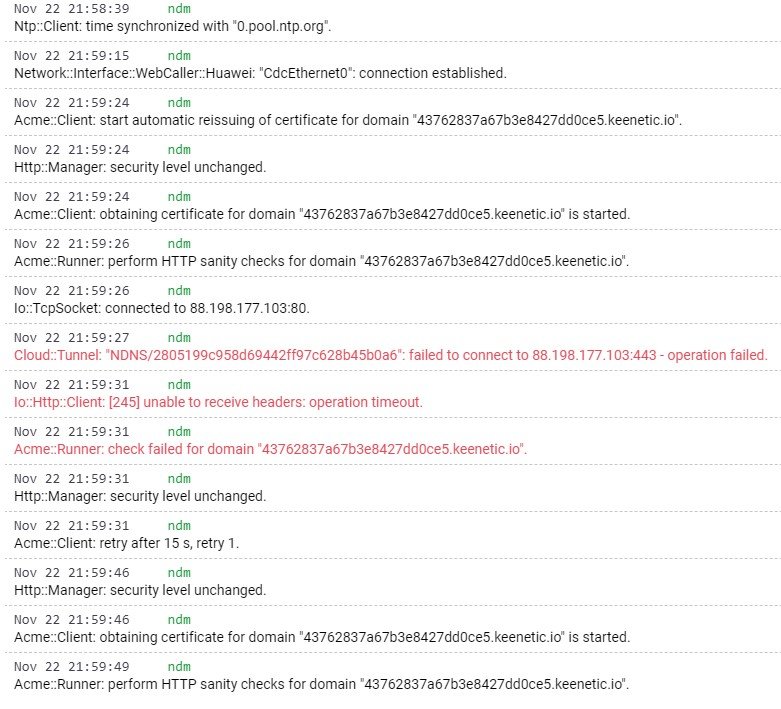Click the timestamp Nov 22 21:59:15

(72, 56)
